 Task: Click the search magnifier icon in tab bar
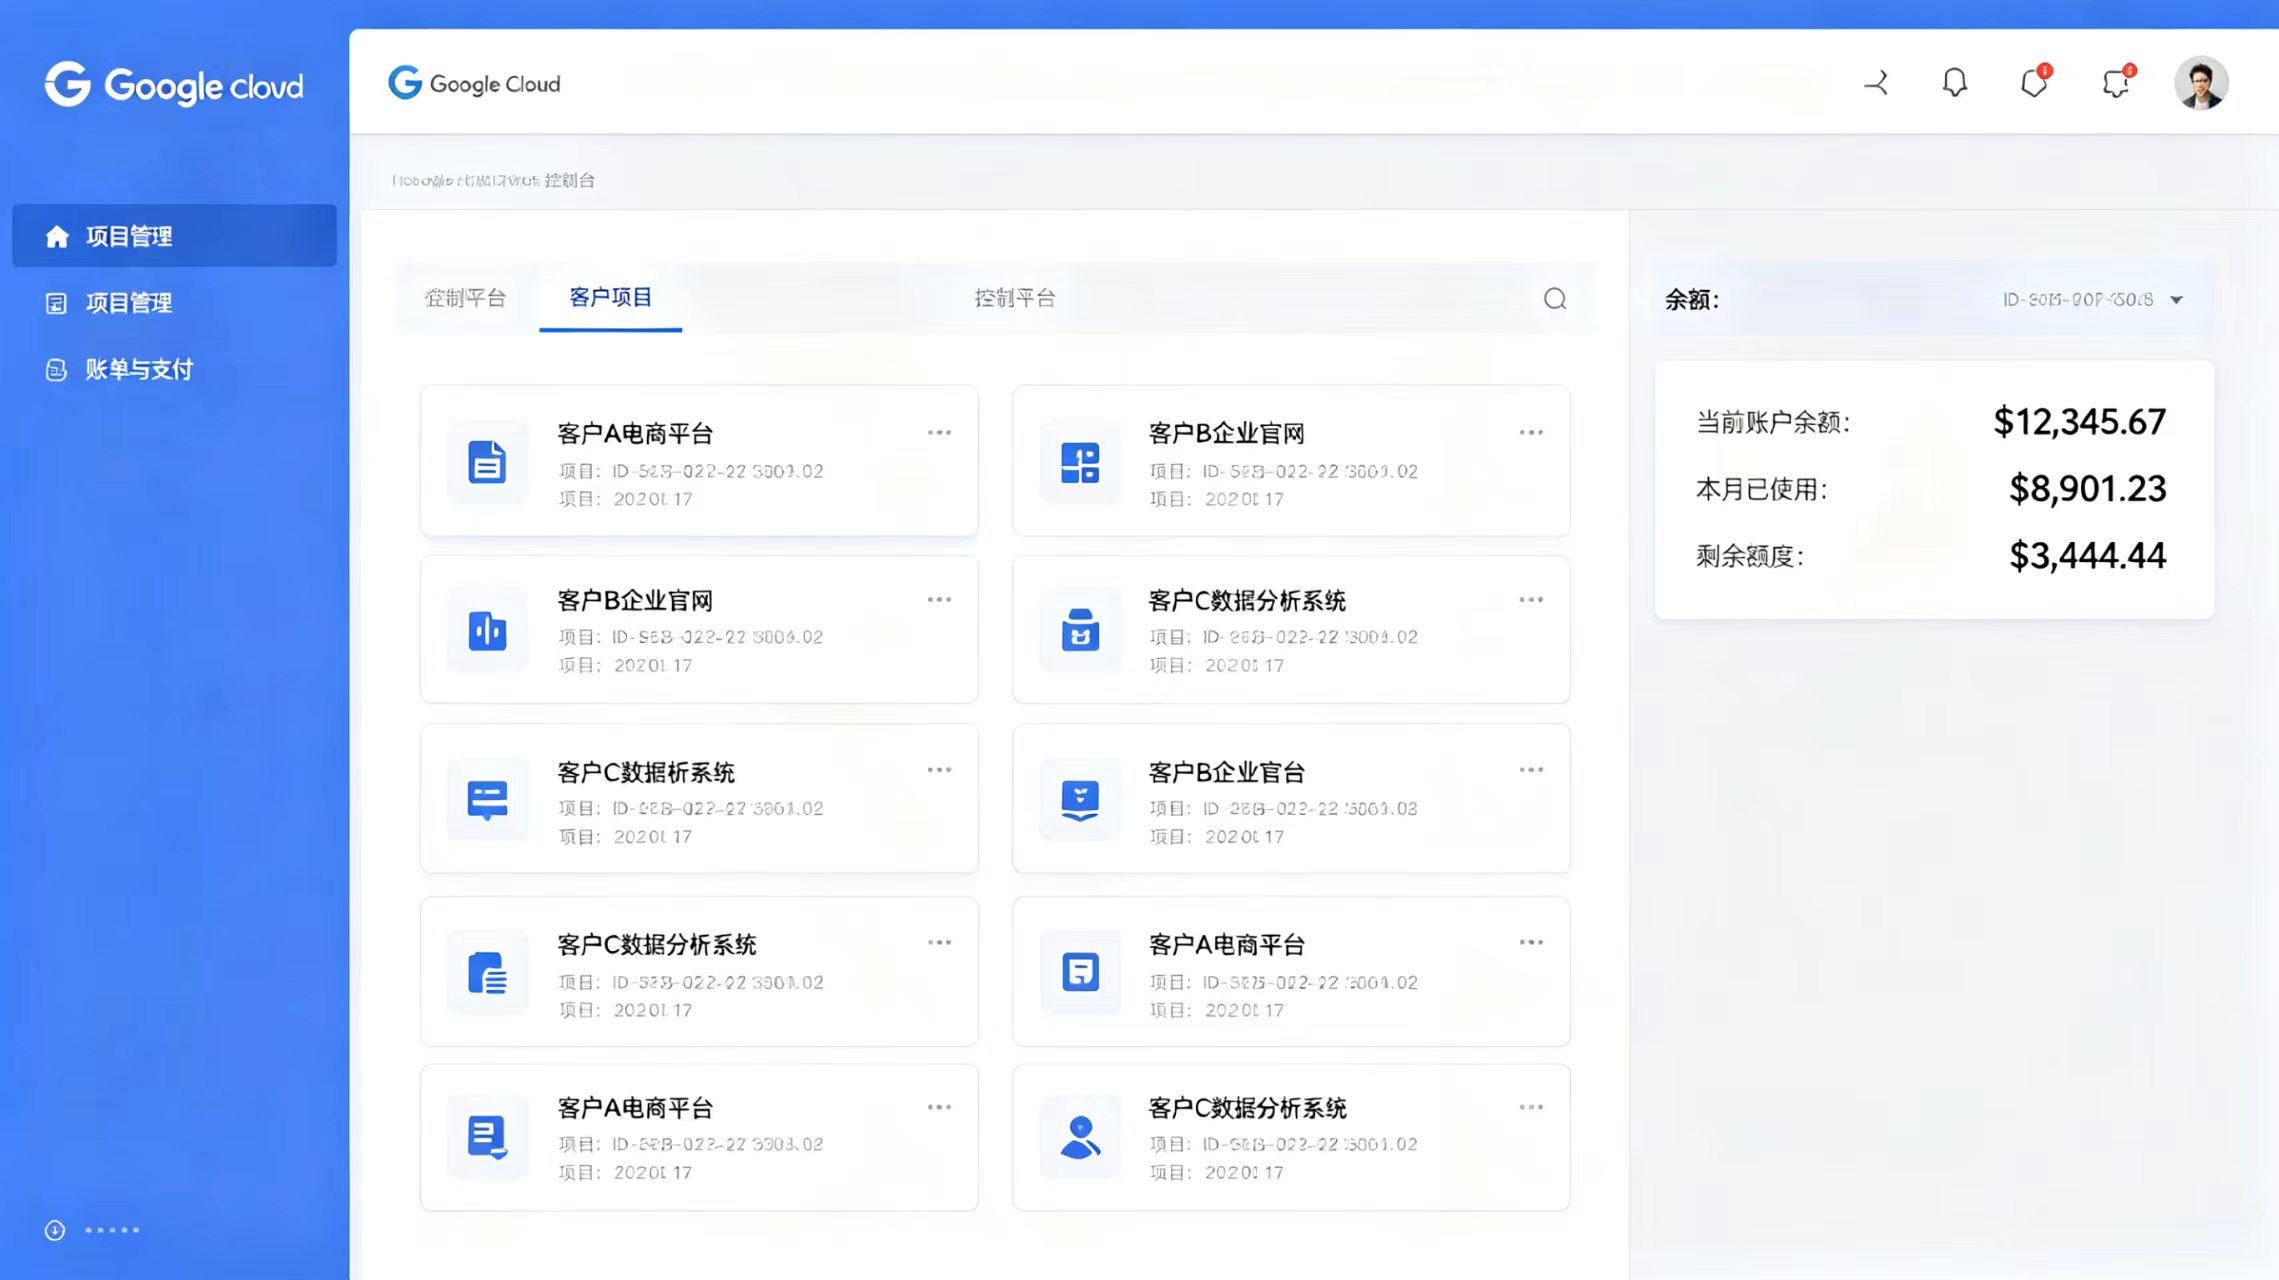(1554, 298)
